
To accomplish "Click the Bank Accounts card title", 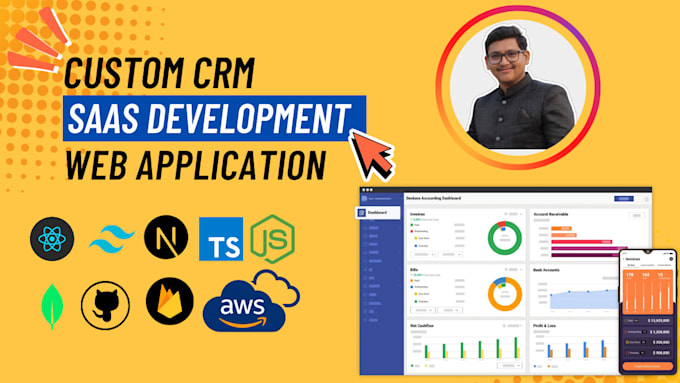I will click(546, 270).
